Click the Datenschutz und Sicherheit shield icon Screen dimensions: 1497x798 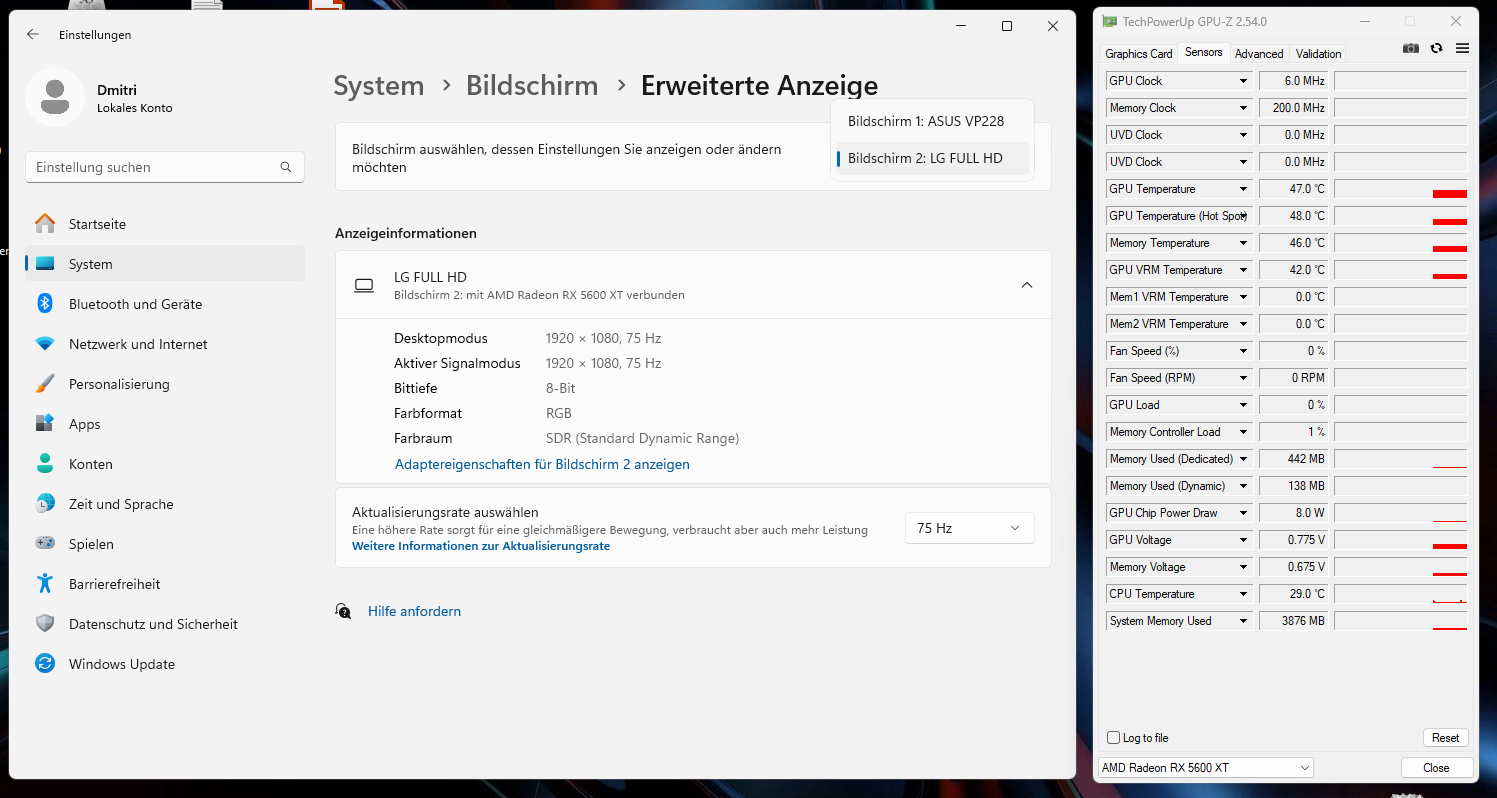tap(45, 624)
